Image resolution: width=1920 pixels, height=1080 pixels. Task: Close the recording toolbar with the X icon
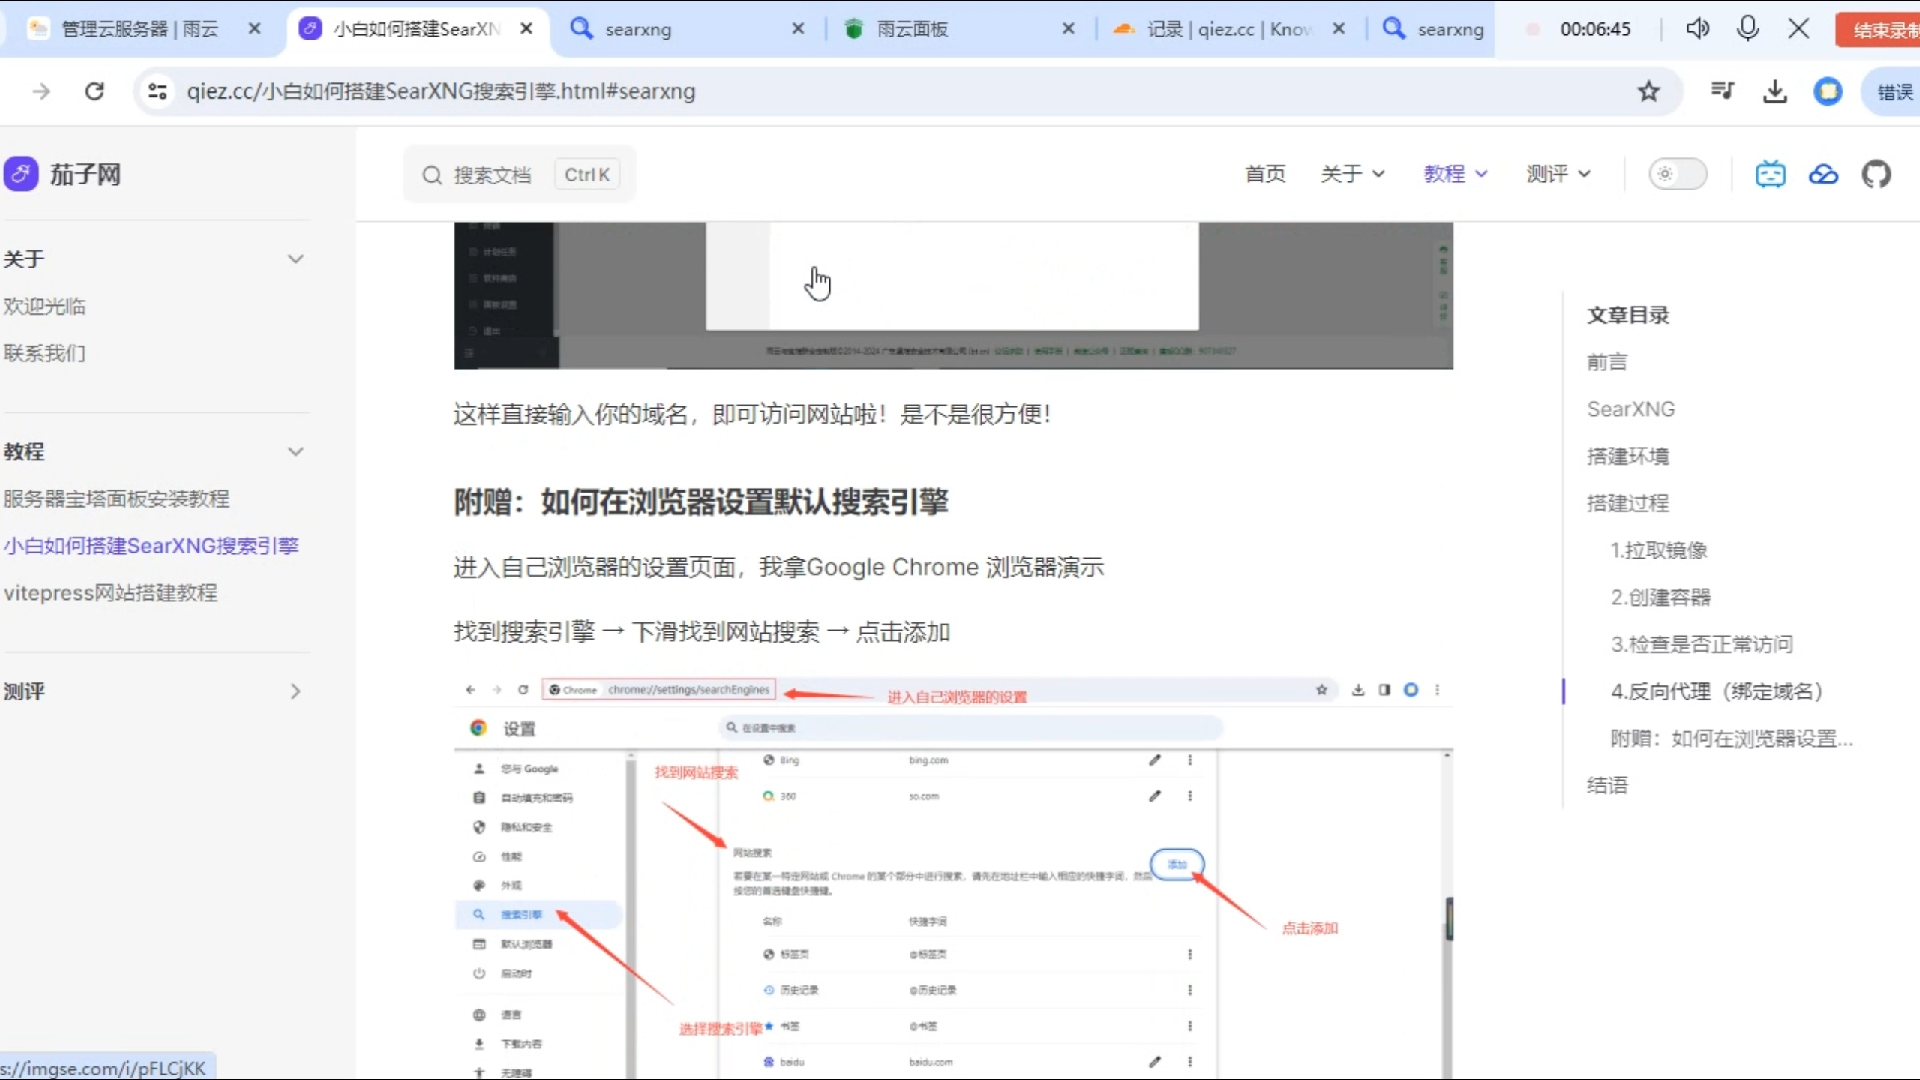pos(1798,28)
